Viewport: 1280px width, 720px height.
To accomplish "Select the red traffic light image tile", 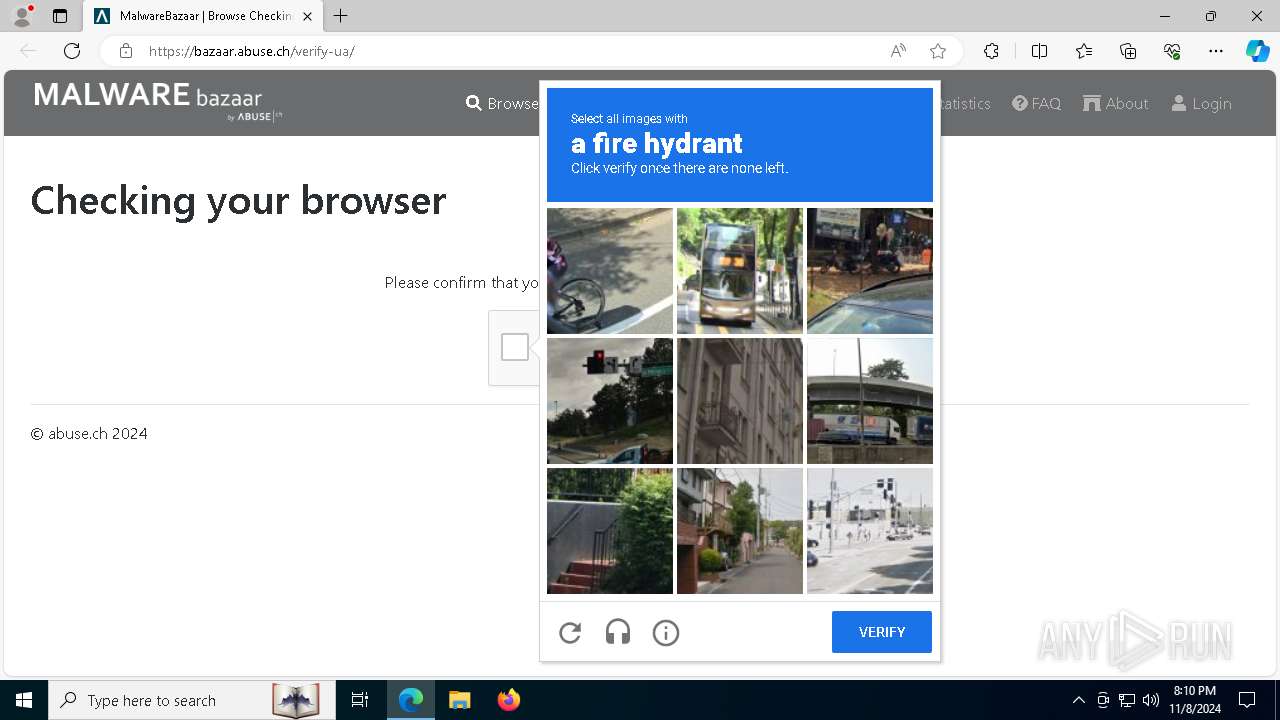I will pyautogui.click(x=610, y=401).
